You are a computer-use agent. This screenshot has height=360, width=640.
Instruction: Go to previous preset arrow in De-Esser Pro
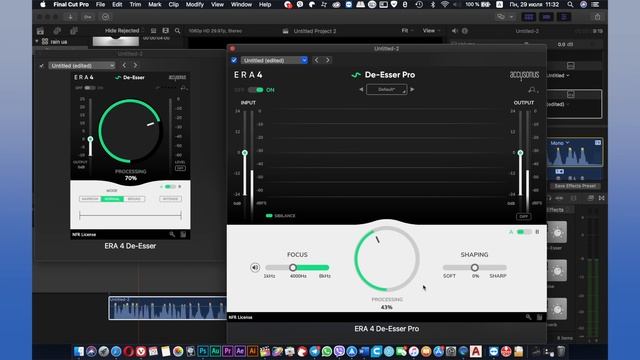(x=361, y=89)
